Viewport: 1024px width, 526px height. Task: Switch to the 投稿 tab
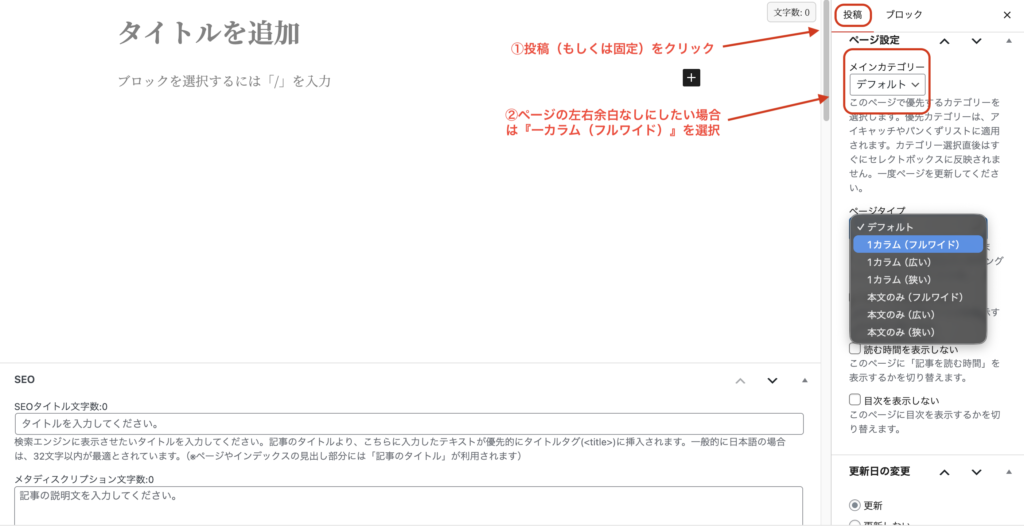852,15
